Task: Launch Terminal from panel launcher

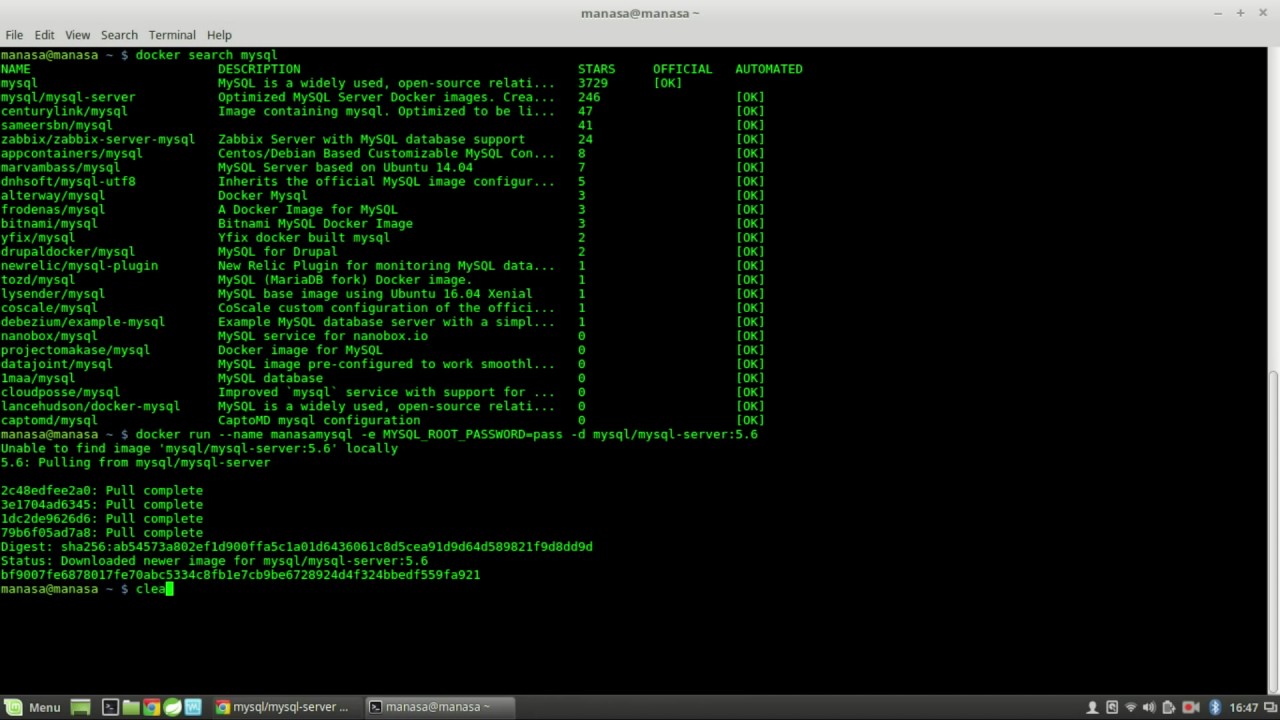Action: [110, 707]
